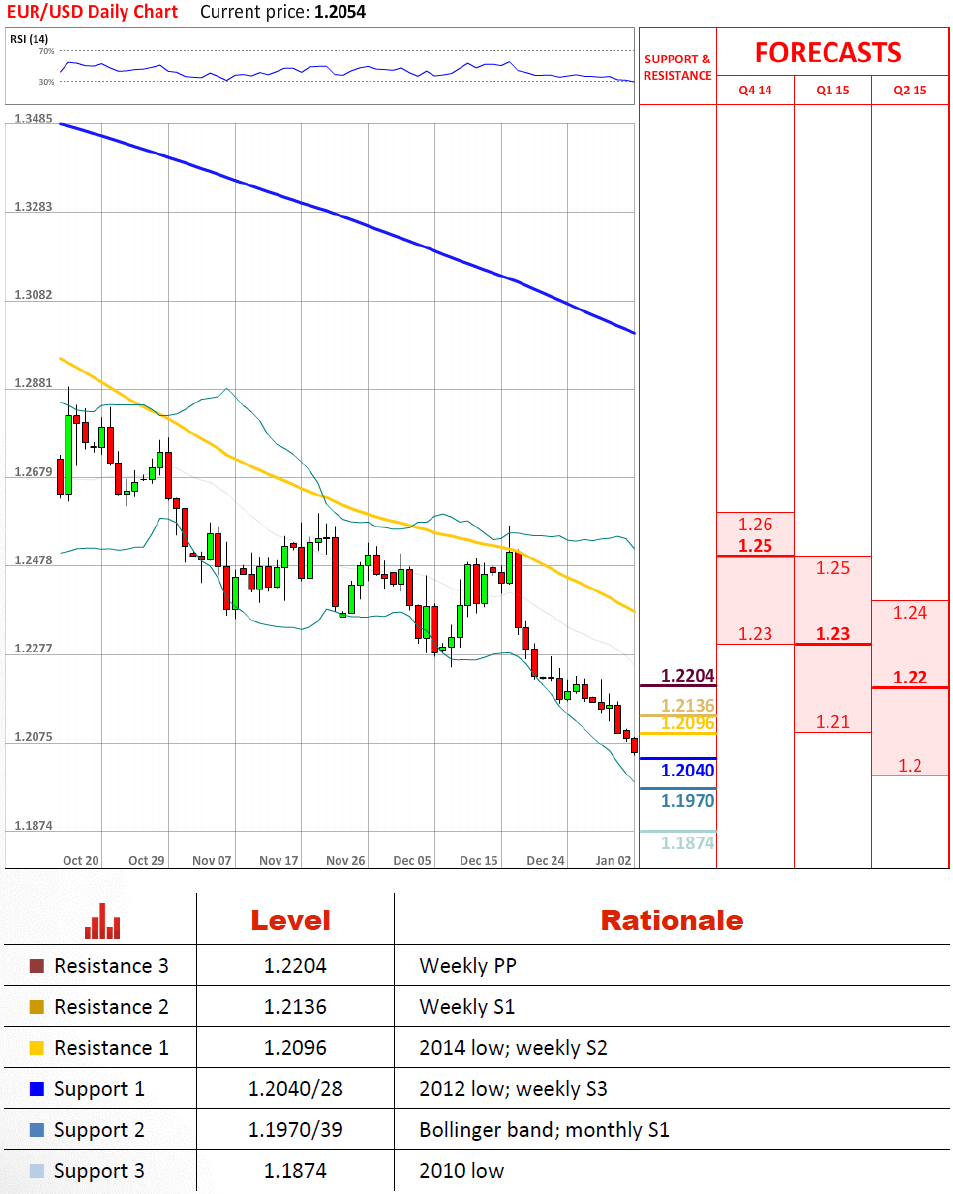Click the 1.2204 resistance level marker
Viewport: 953px width, 1194px height.
(687, 676)
